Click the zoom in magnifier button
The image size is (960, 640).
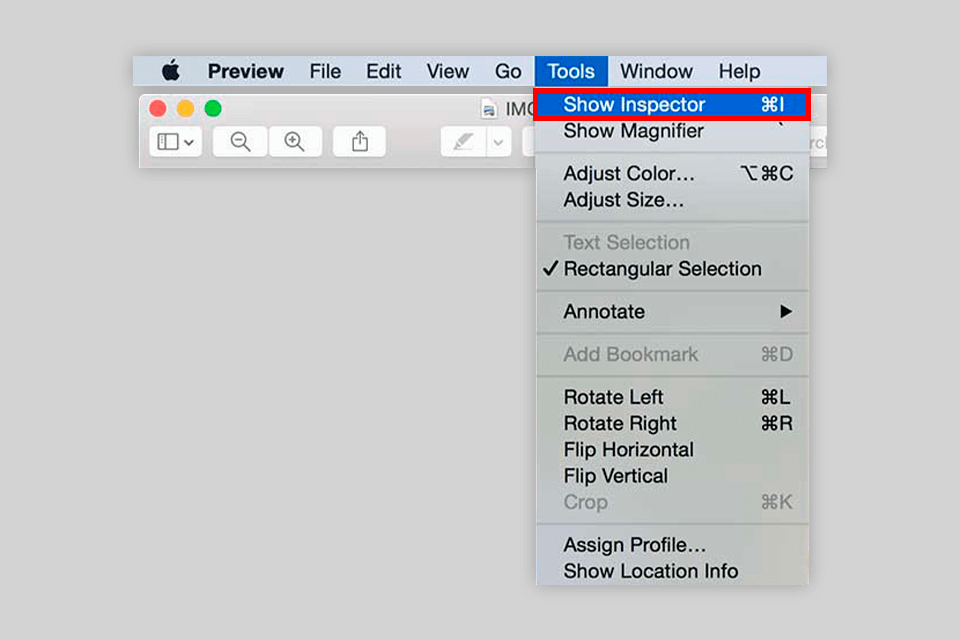294,142
